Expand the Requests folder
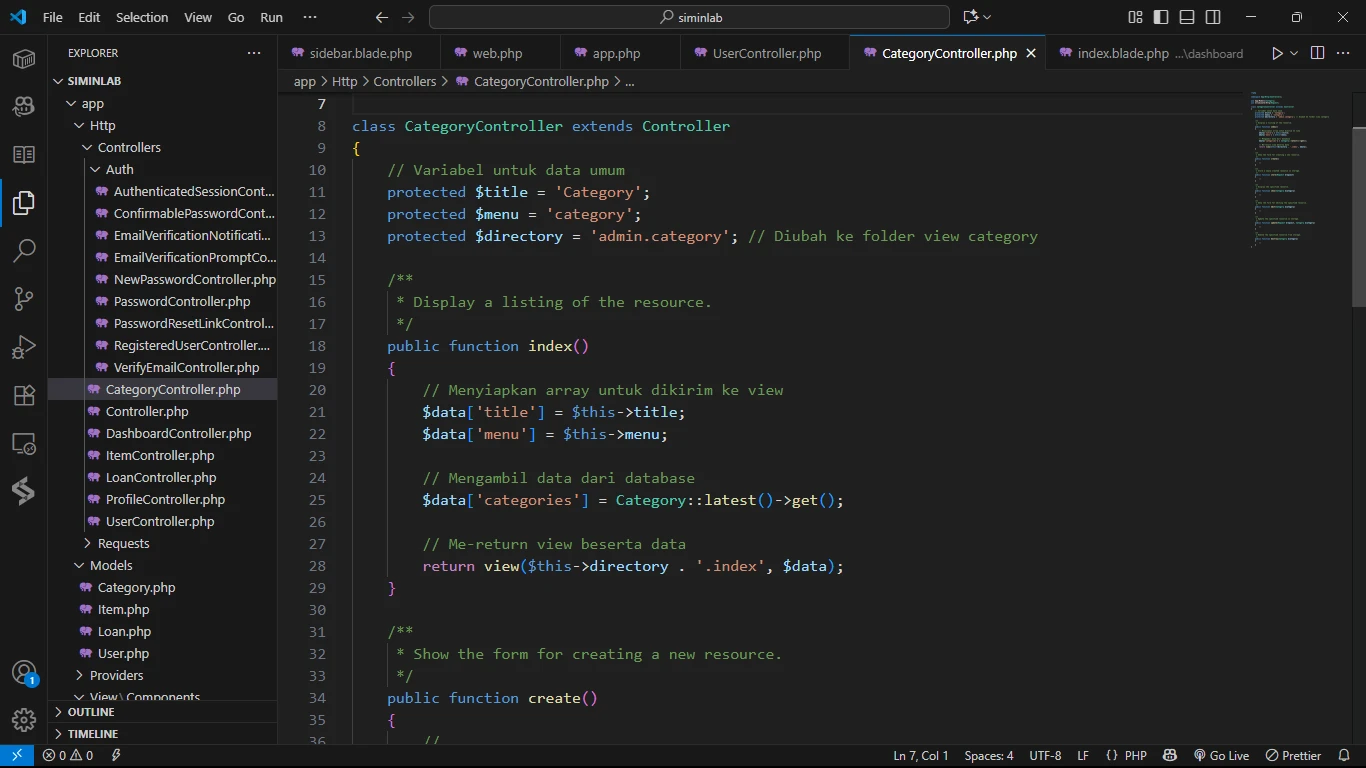The width and height of the screenshot is (1366, 768). coord(123,543)
